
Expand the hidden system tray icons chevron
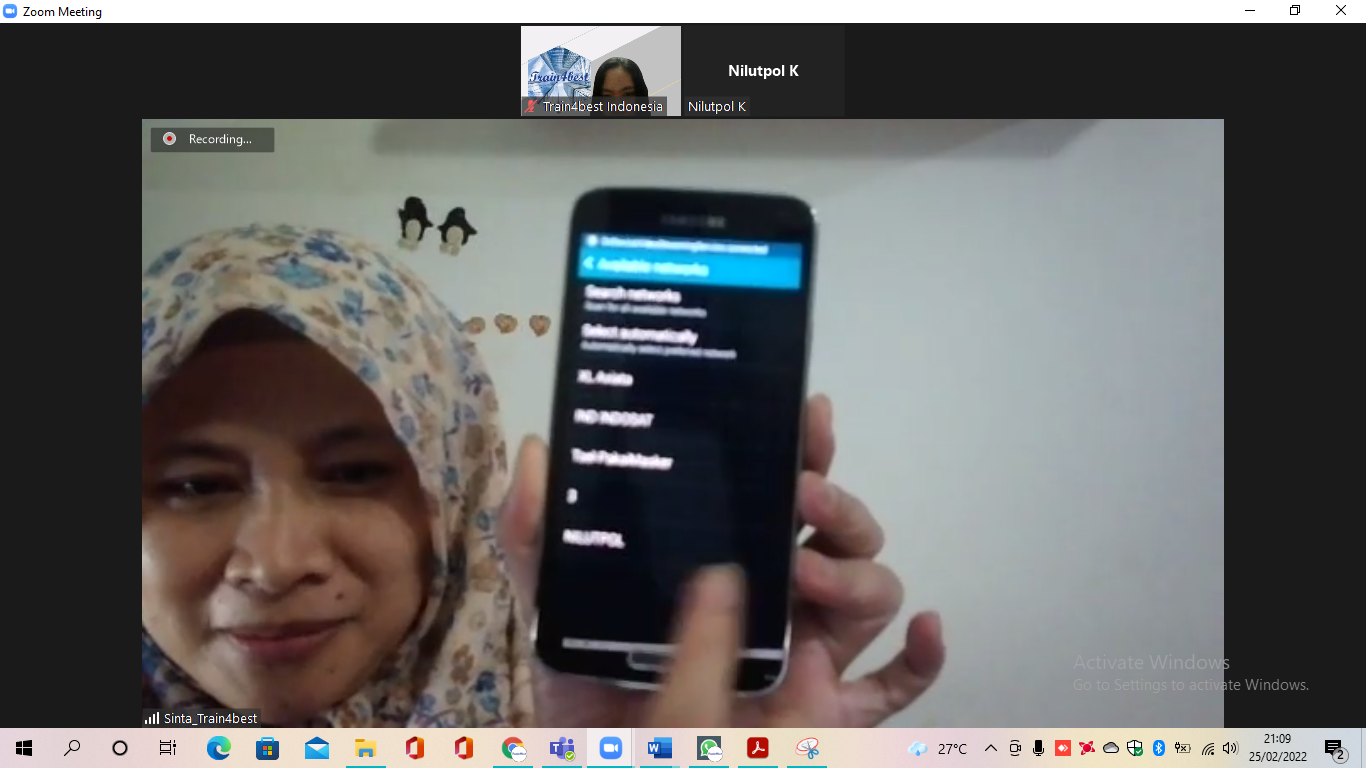point(991,748)
